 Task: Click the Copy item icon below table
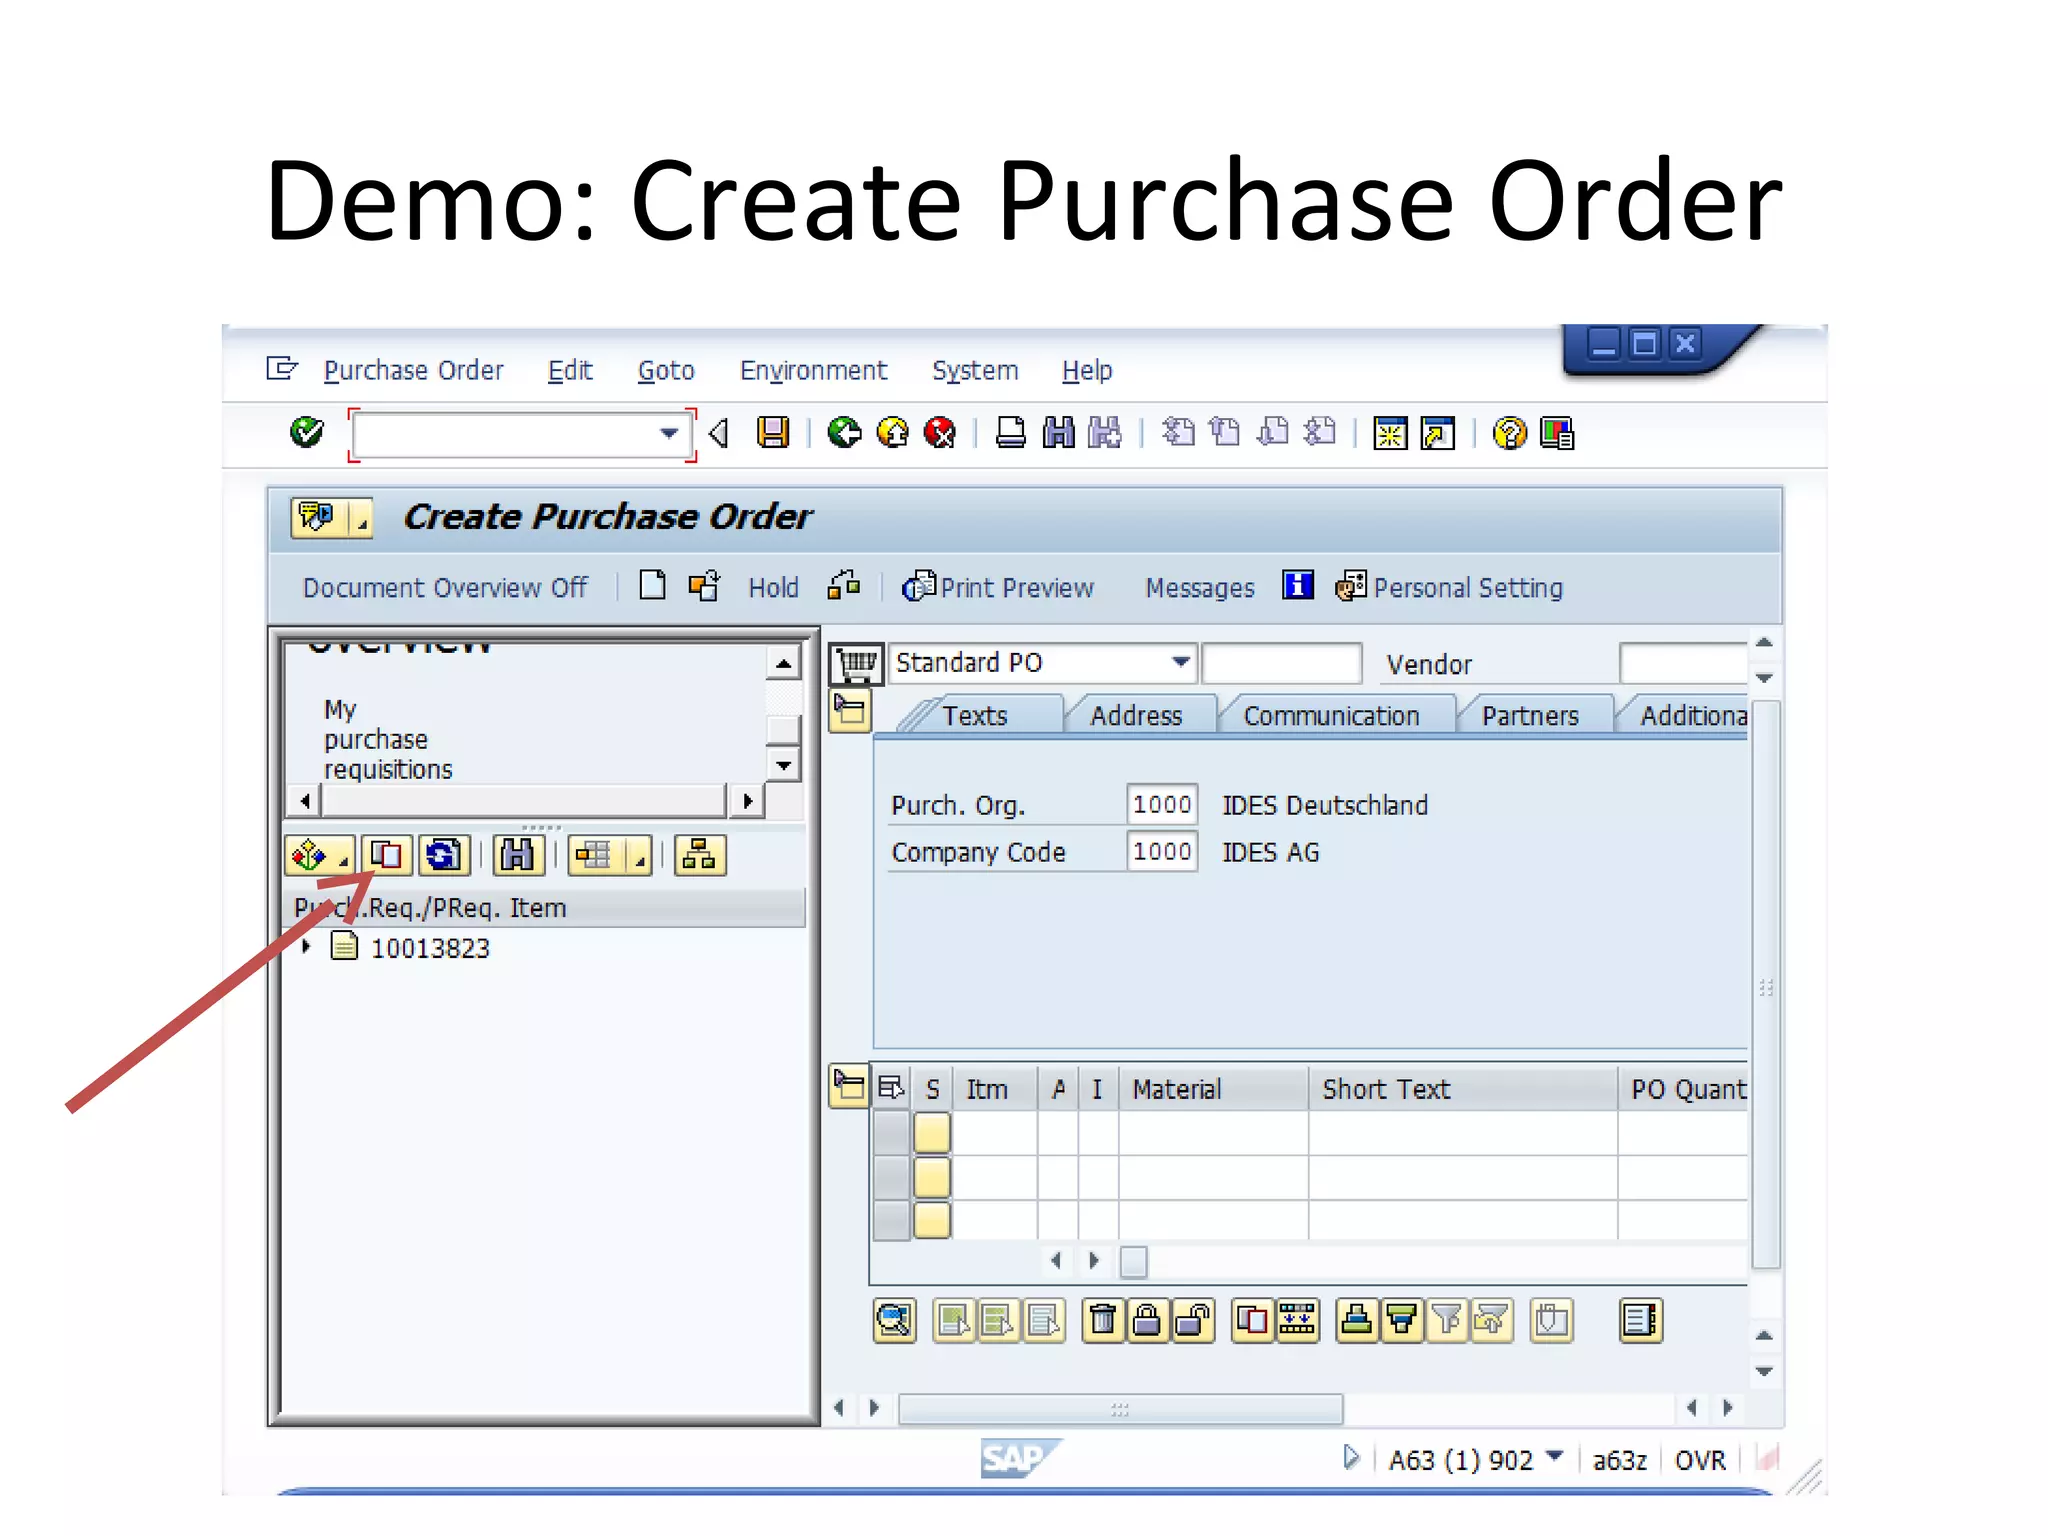coord(1251,1321)
